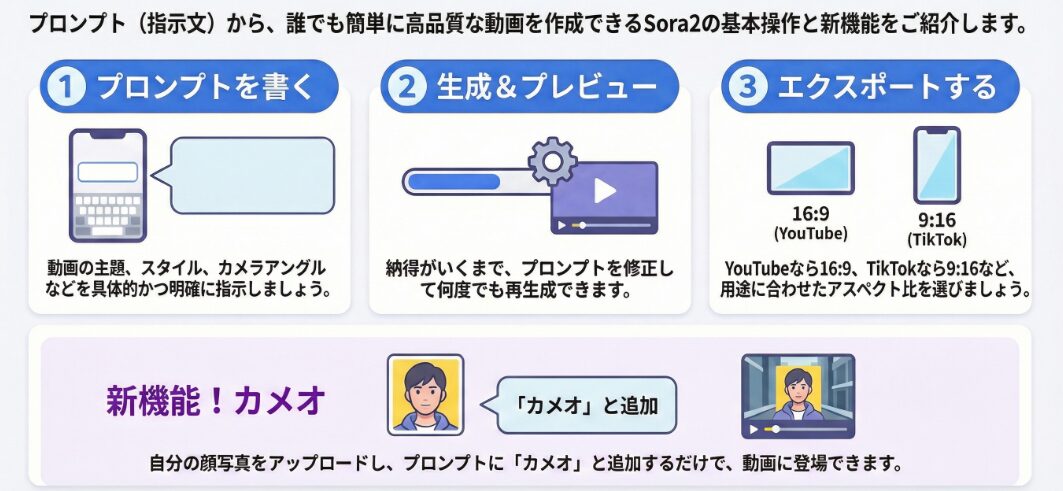
Task: Click the large play button on the video illustration
Action: [604, 191]
